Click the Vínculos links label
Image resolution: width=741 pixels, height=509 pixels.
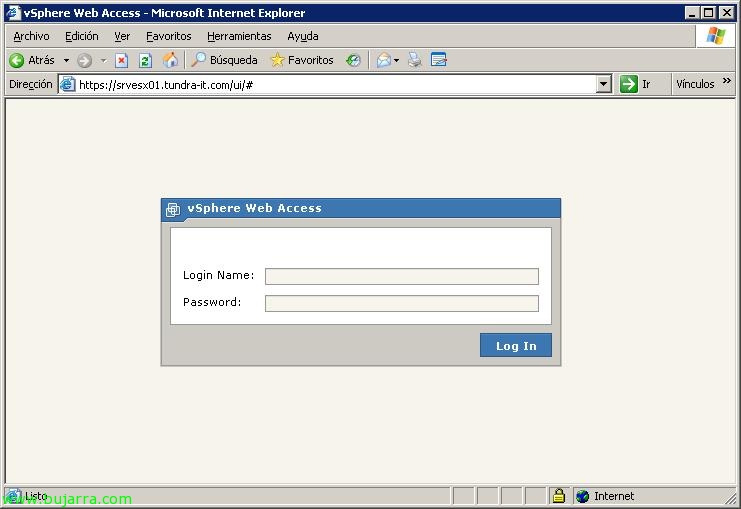(x=695, y=84)
